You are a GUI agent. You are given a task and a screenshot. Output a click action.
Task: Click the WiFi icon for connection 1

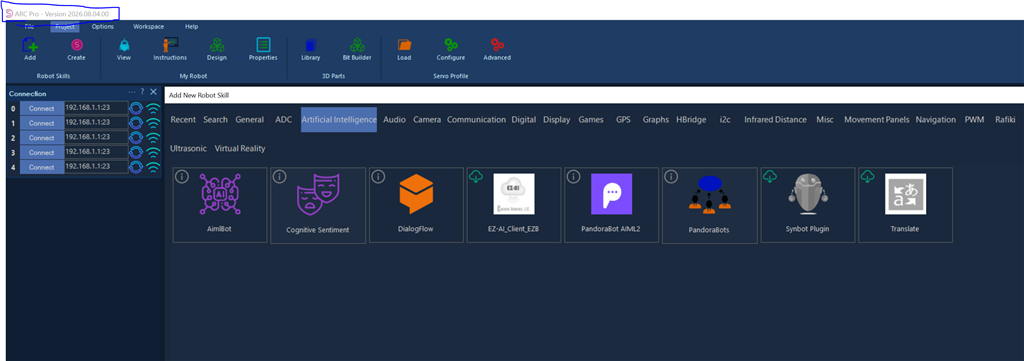[153, 123]
